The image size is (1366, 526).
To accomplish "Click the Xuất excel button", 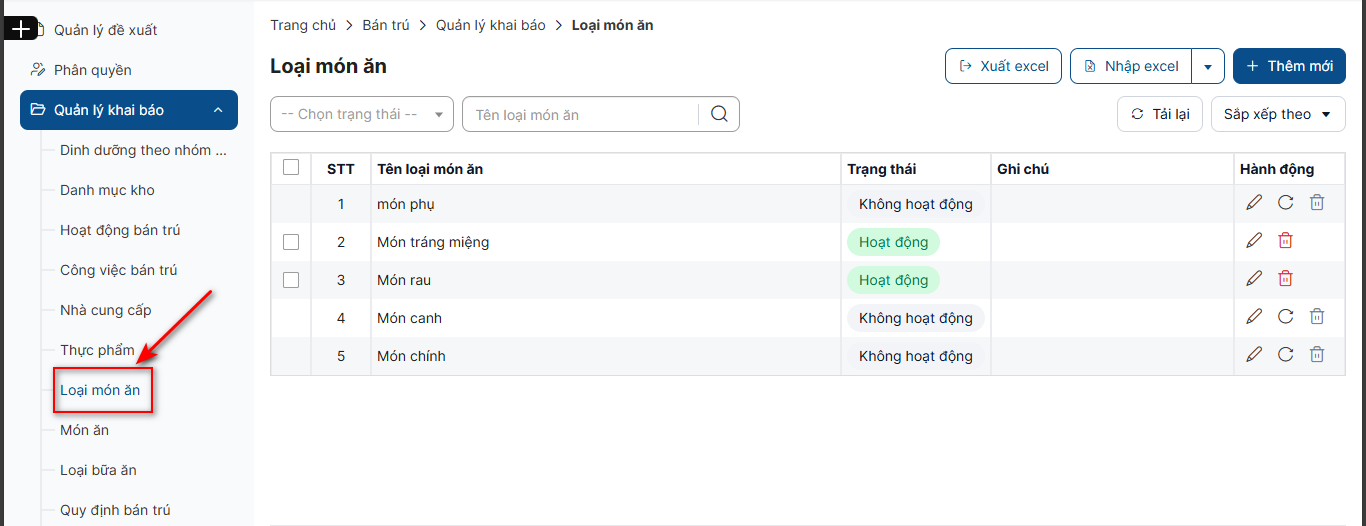I will pos(1003,66).
